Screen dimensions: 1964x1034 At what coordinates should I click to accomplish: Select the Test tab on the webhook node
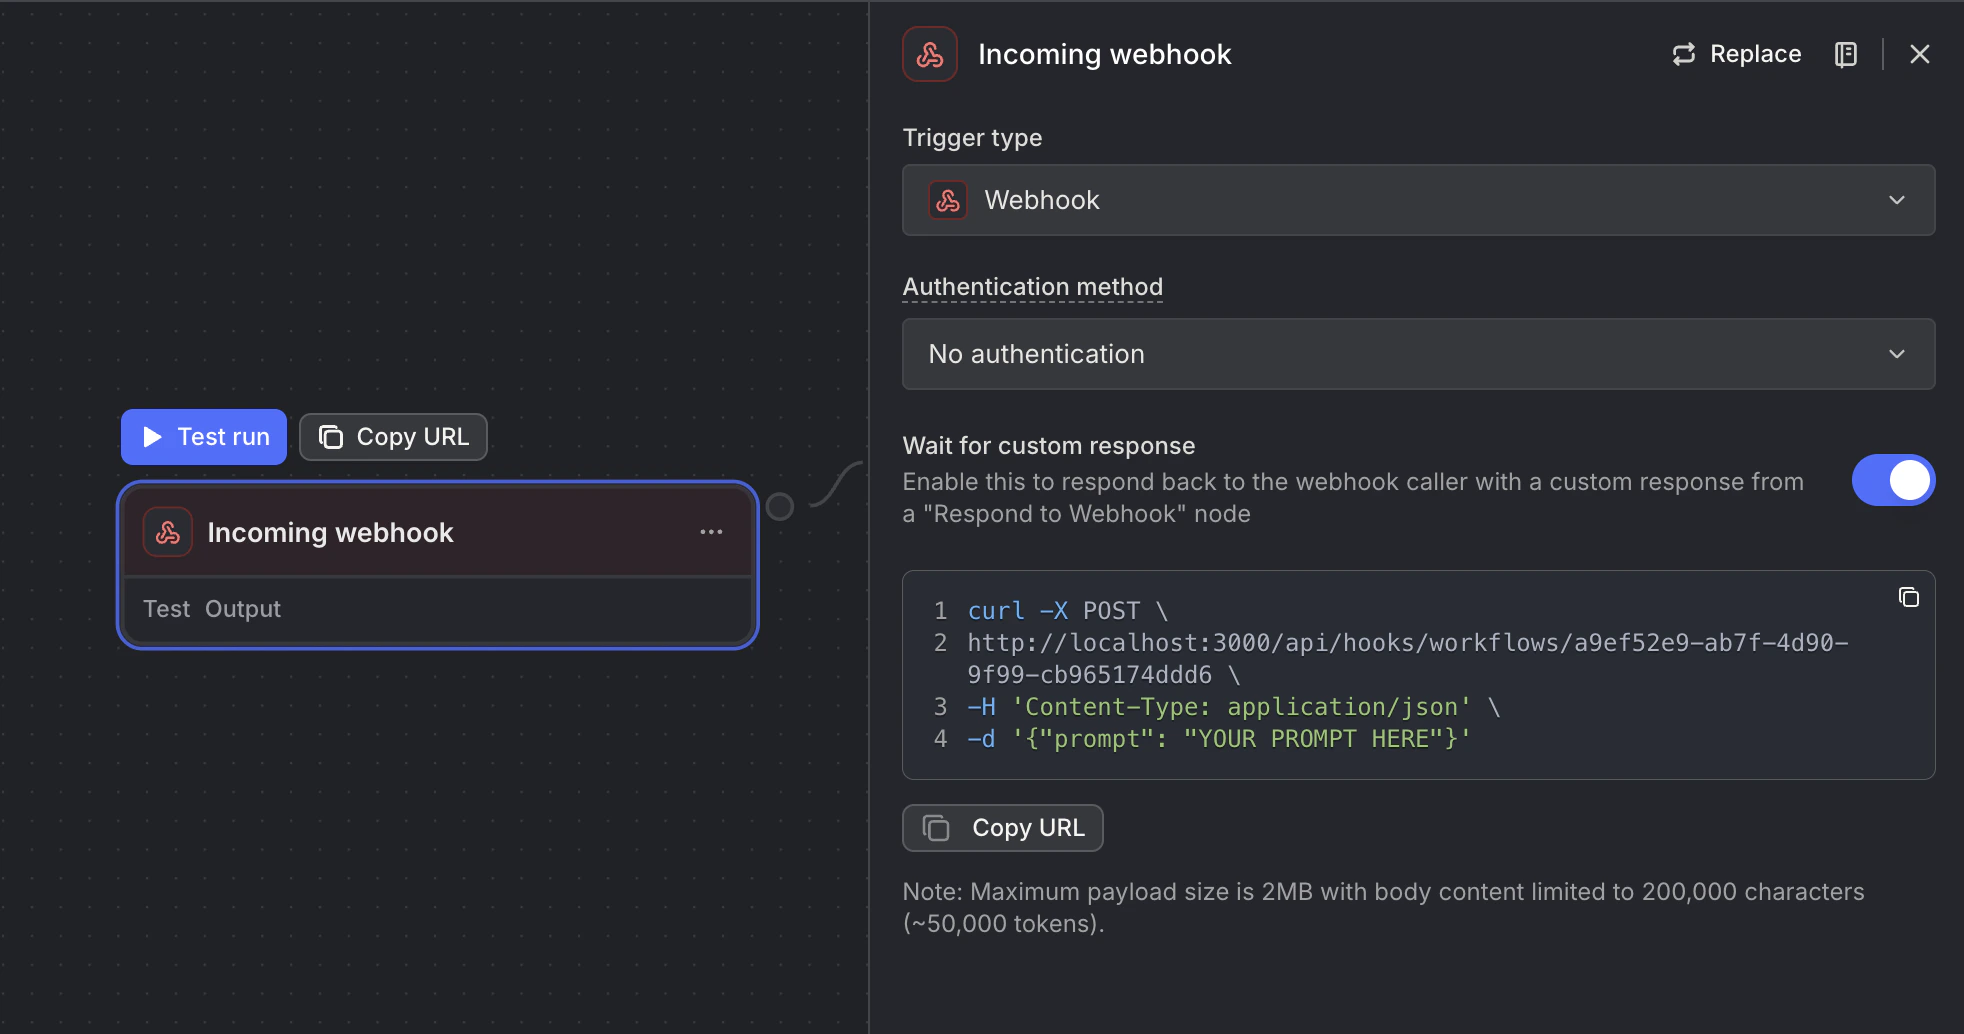click(166, 608)
